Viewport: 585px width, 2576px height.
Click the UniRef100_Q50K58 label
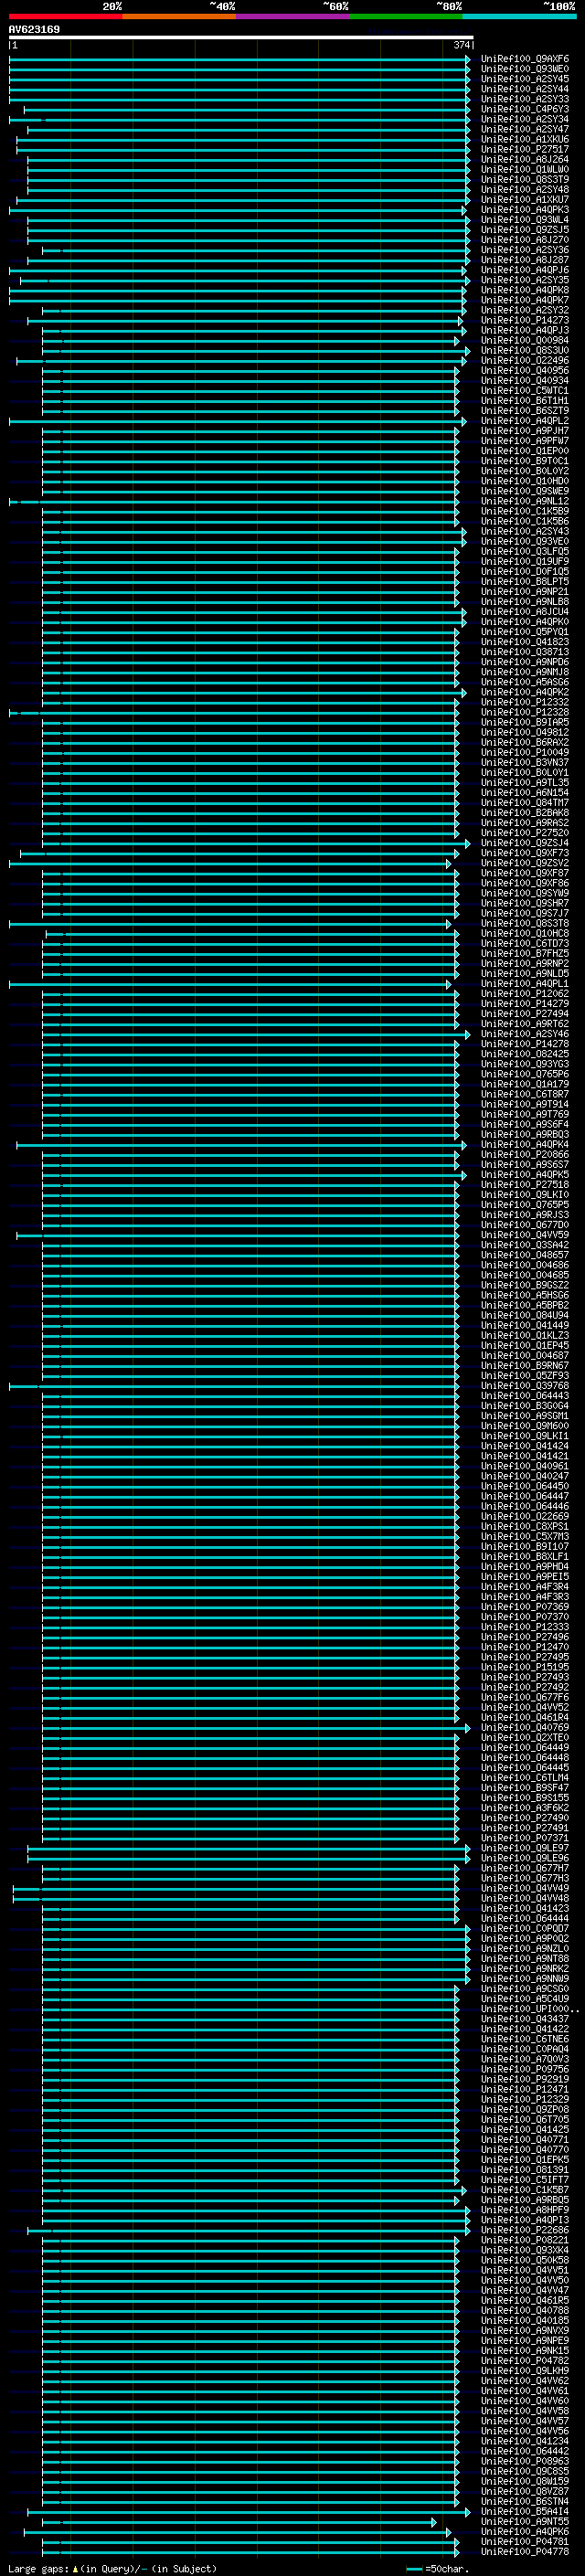click(524, 2260)
